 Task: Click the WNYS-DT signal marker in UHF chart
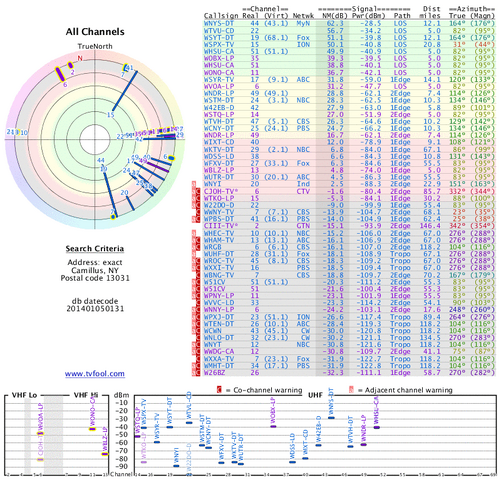pos(331,418)
